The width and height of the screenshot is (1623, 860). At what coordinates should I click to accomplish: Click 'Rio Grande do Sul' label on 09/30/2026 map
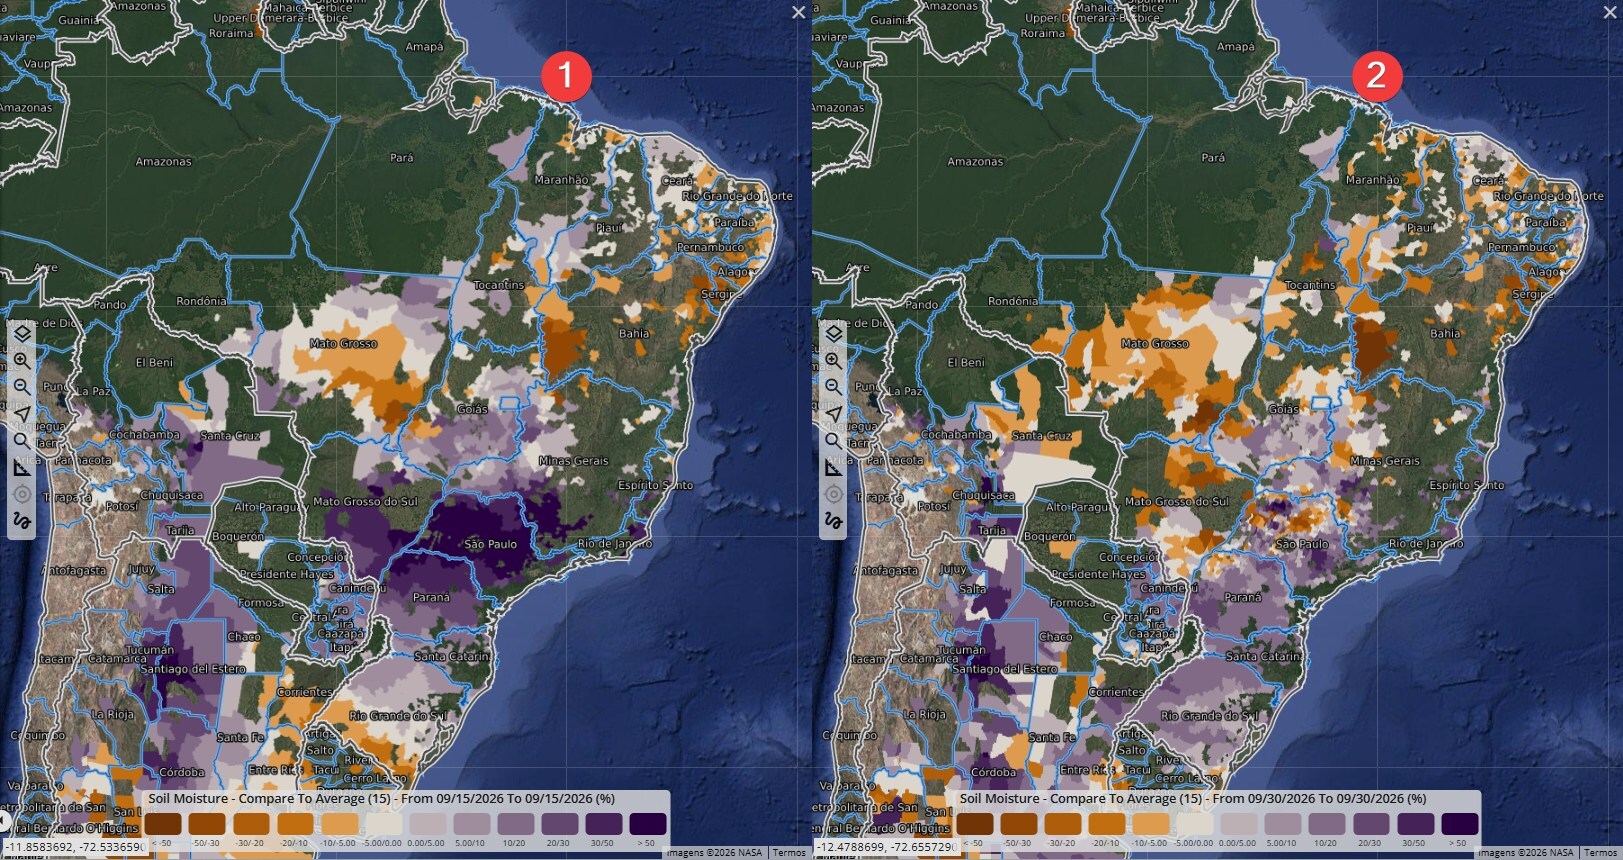pos(1210,716)
